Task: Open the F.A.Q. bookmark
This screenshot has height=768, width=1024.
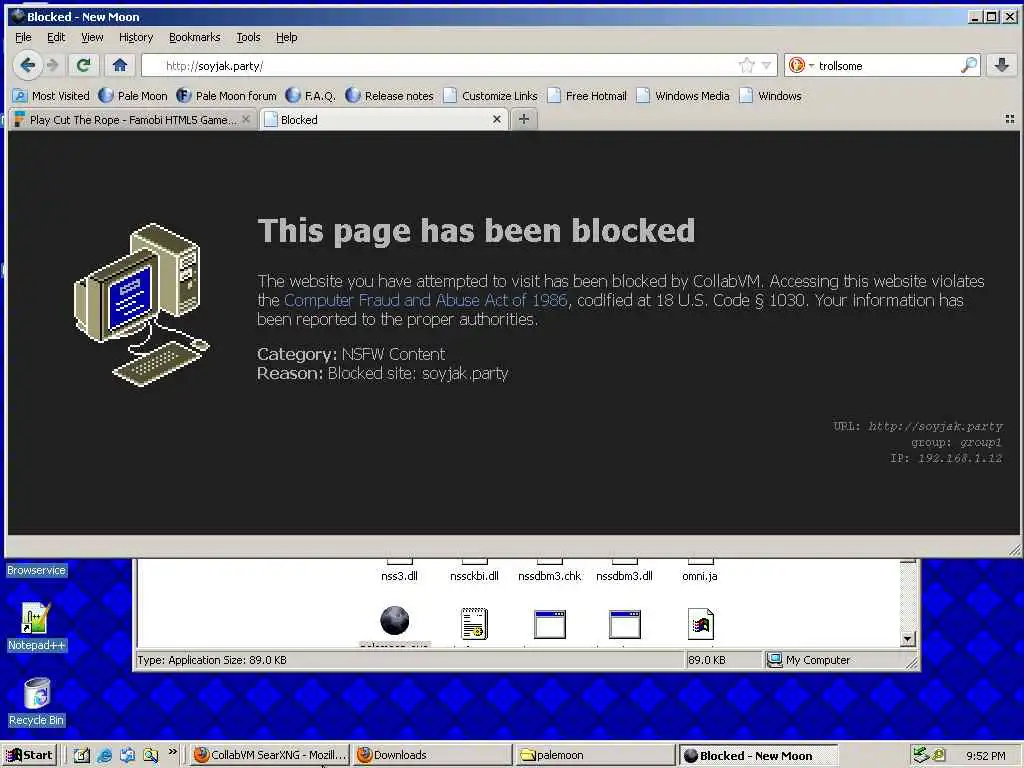Action: 311,96
